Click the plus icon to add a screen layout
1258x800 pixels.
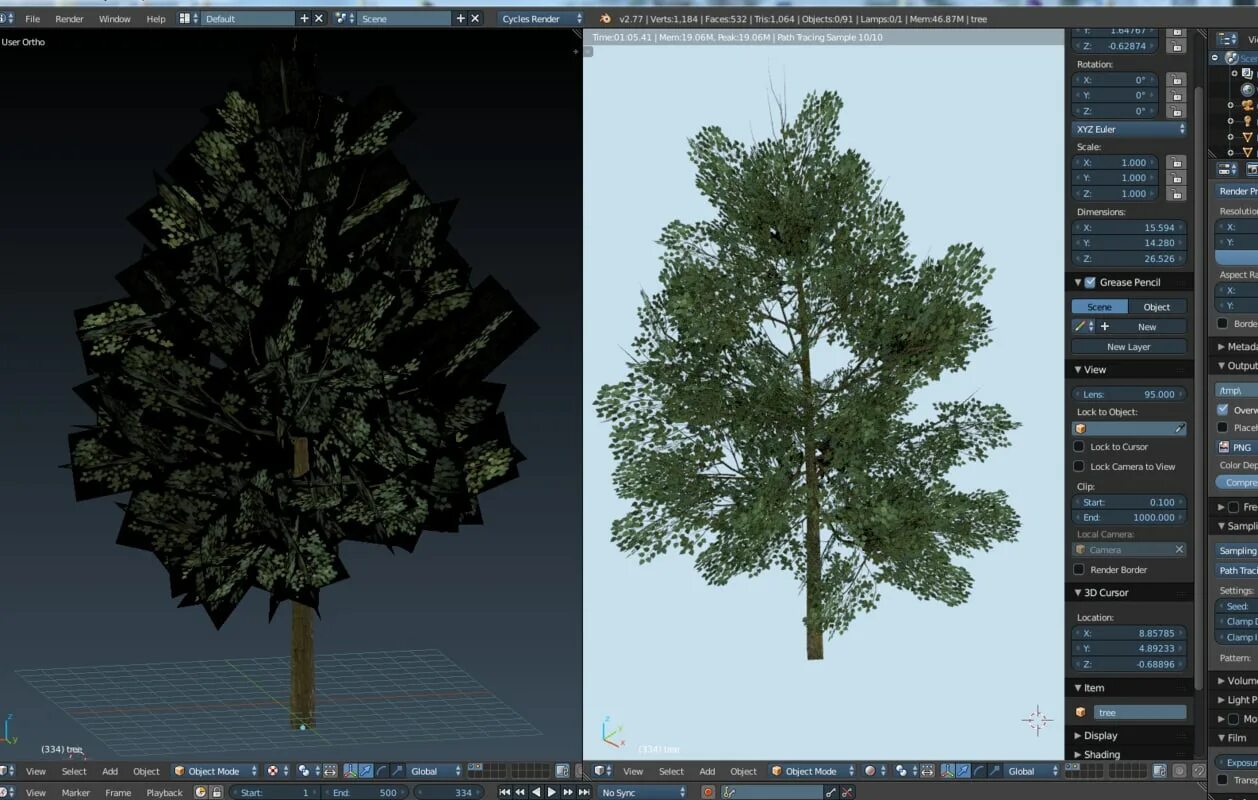pos(304,18)
